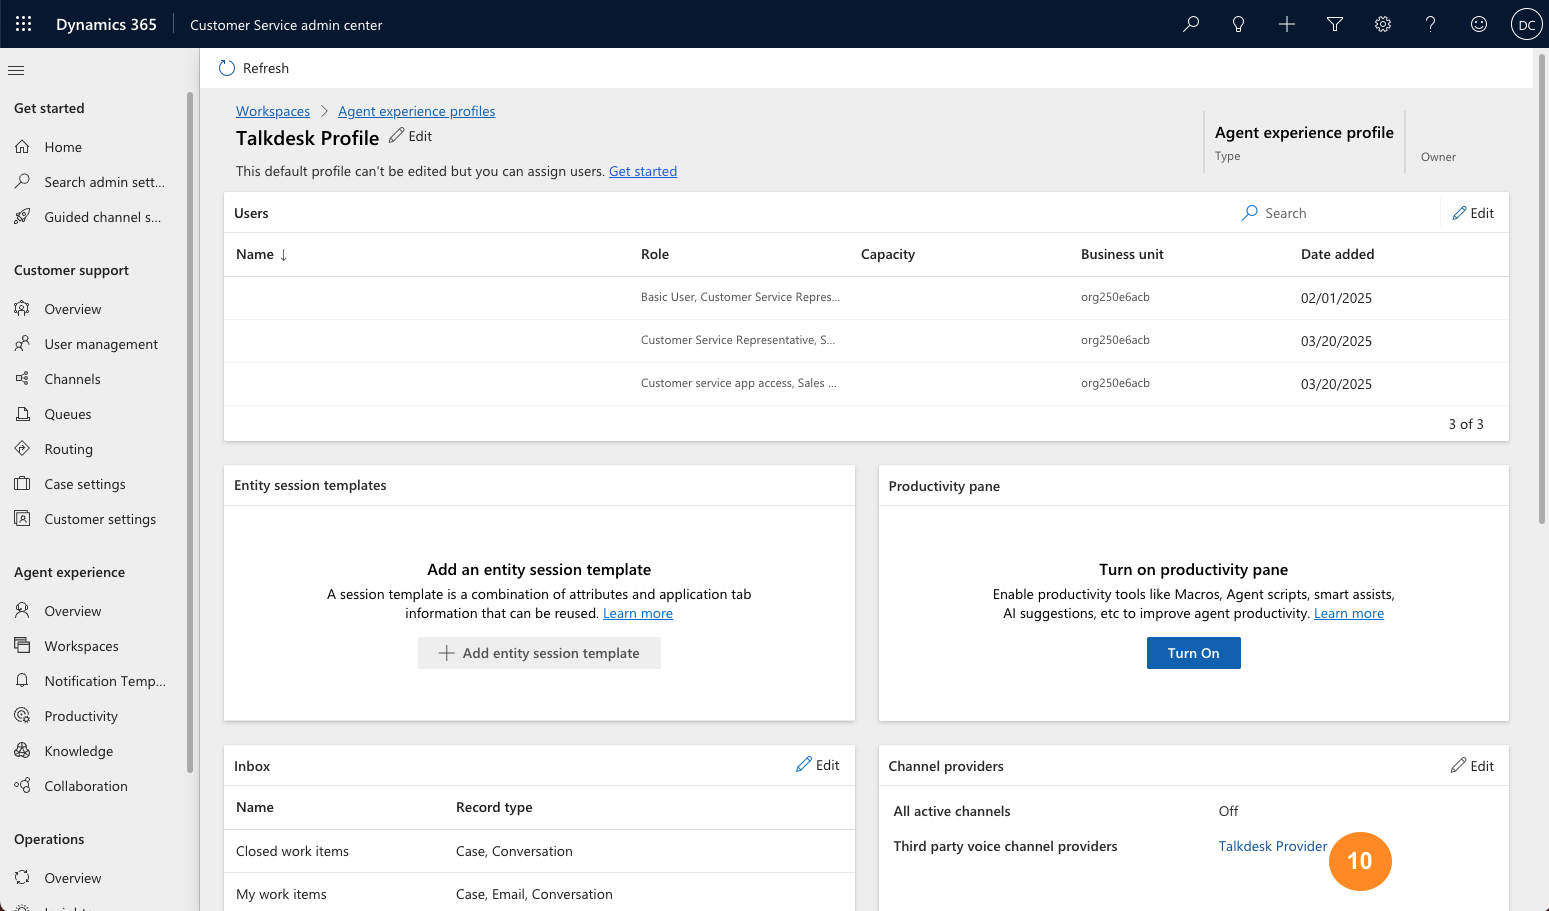Viewport: 1549px width, 911px height.
Task: Edit the Inbox settings
Action: tap(817, 765)
